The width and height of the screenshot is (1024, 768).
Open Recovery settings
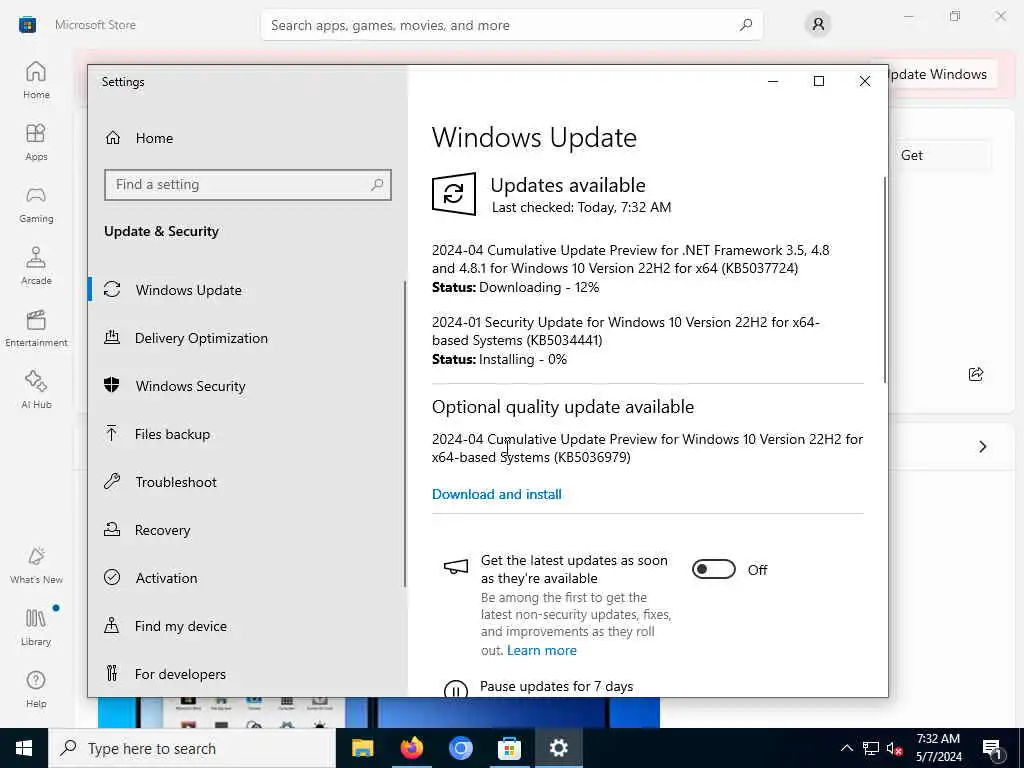(x=246, y=530)
